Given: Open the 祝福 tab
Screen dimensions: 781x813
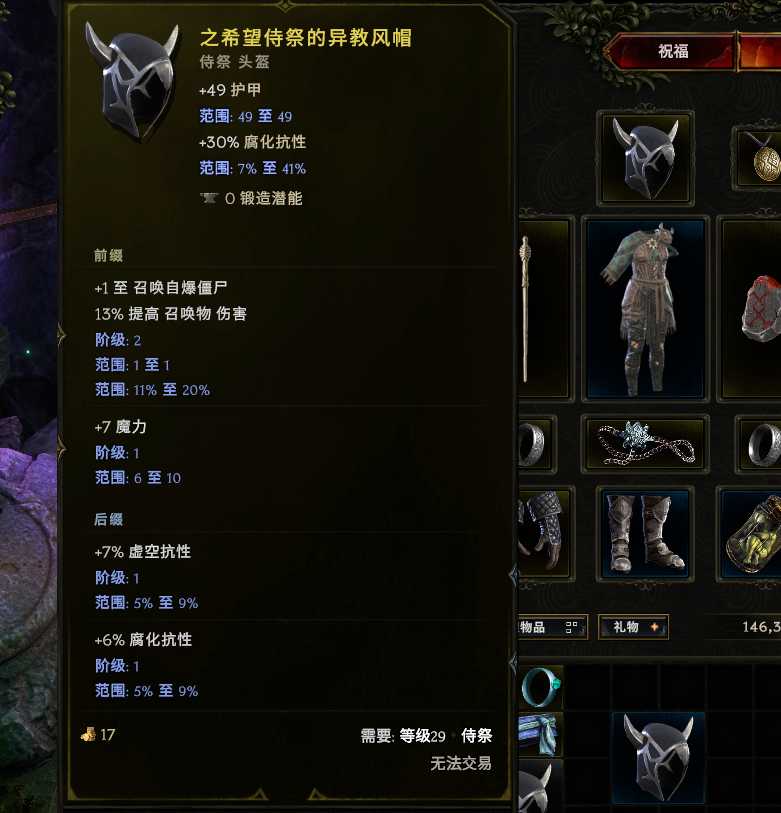Looking at the screenshot, I should click(672, 51).
